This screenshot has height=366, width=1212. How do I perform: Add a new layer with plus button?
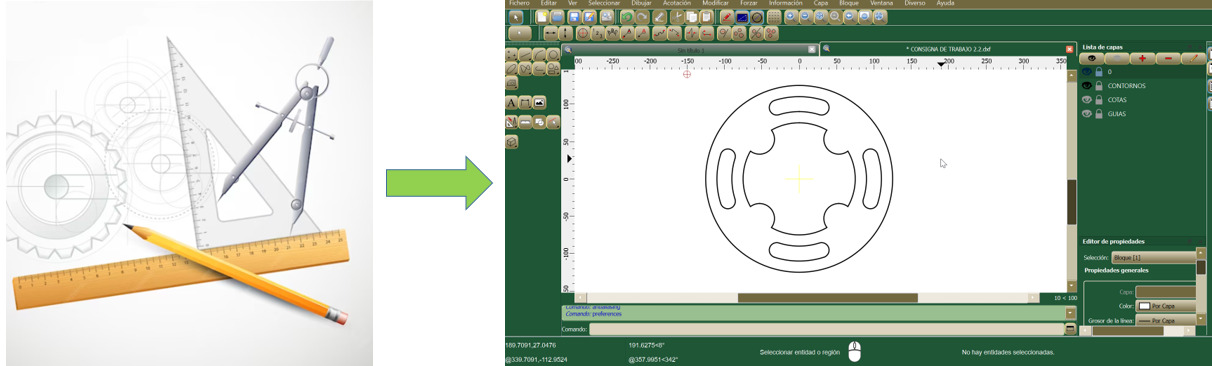coord(1142,59)
